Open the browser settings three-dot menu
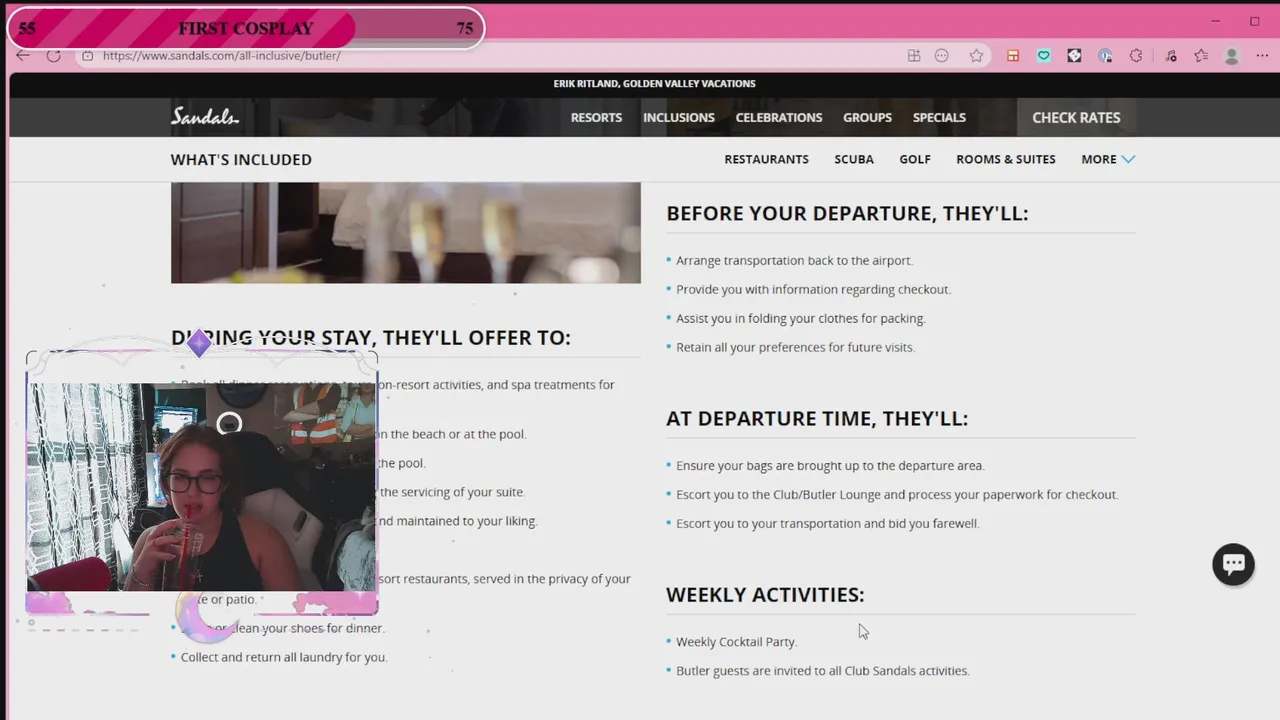The image size is (1280, 720). pyautogui.click(x=1262, y=56)
